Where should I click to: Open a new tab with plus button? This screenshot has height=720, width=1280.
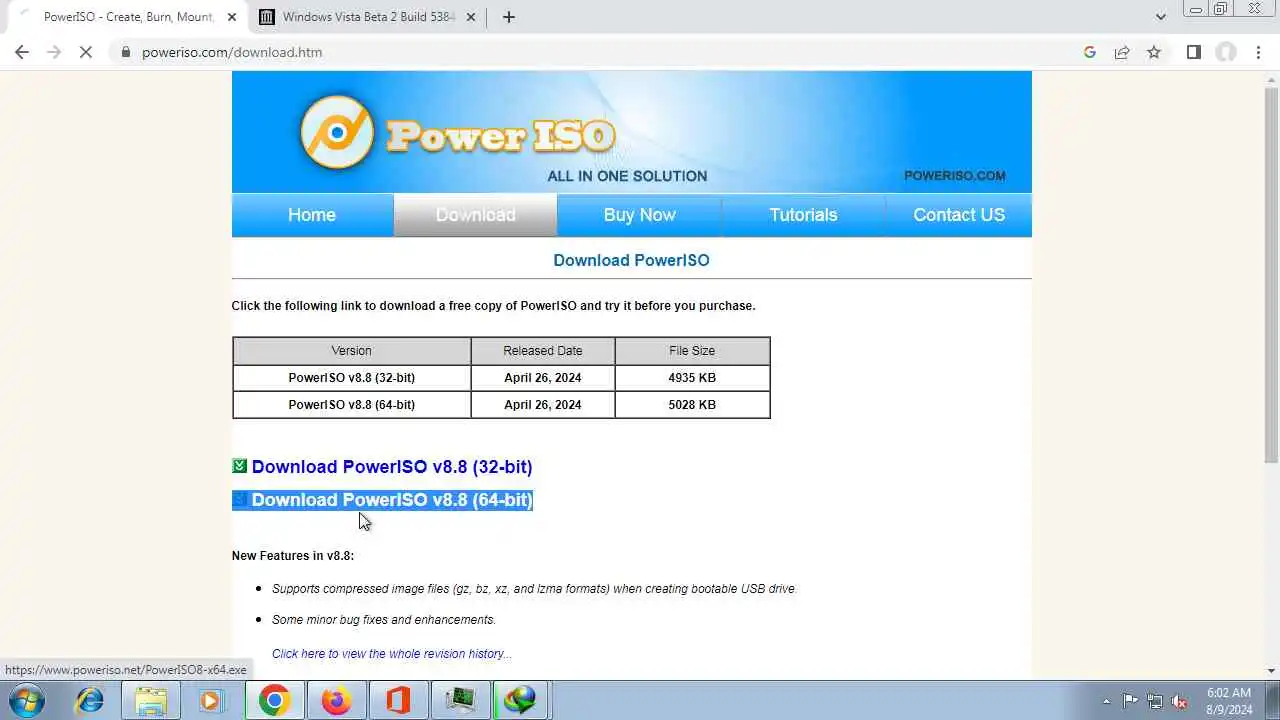pos(508,17)
